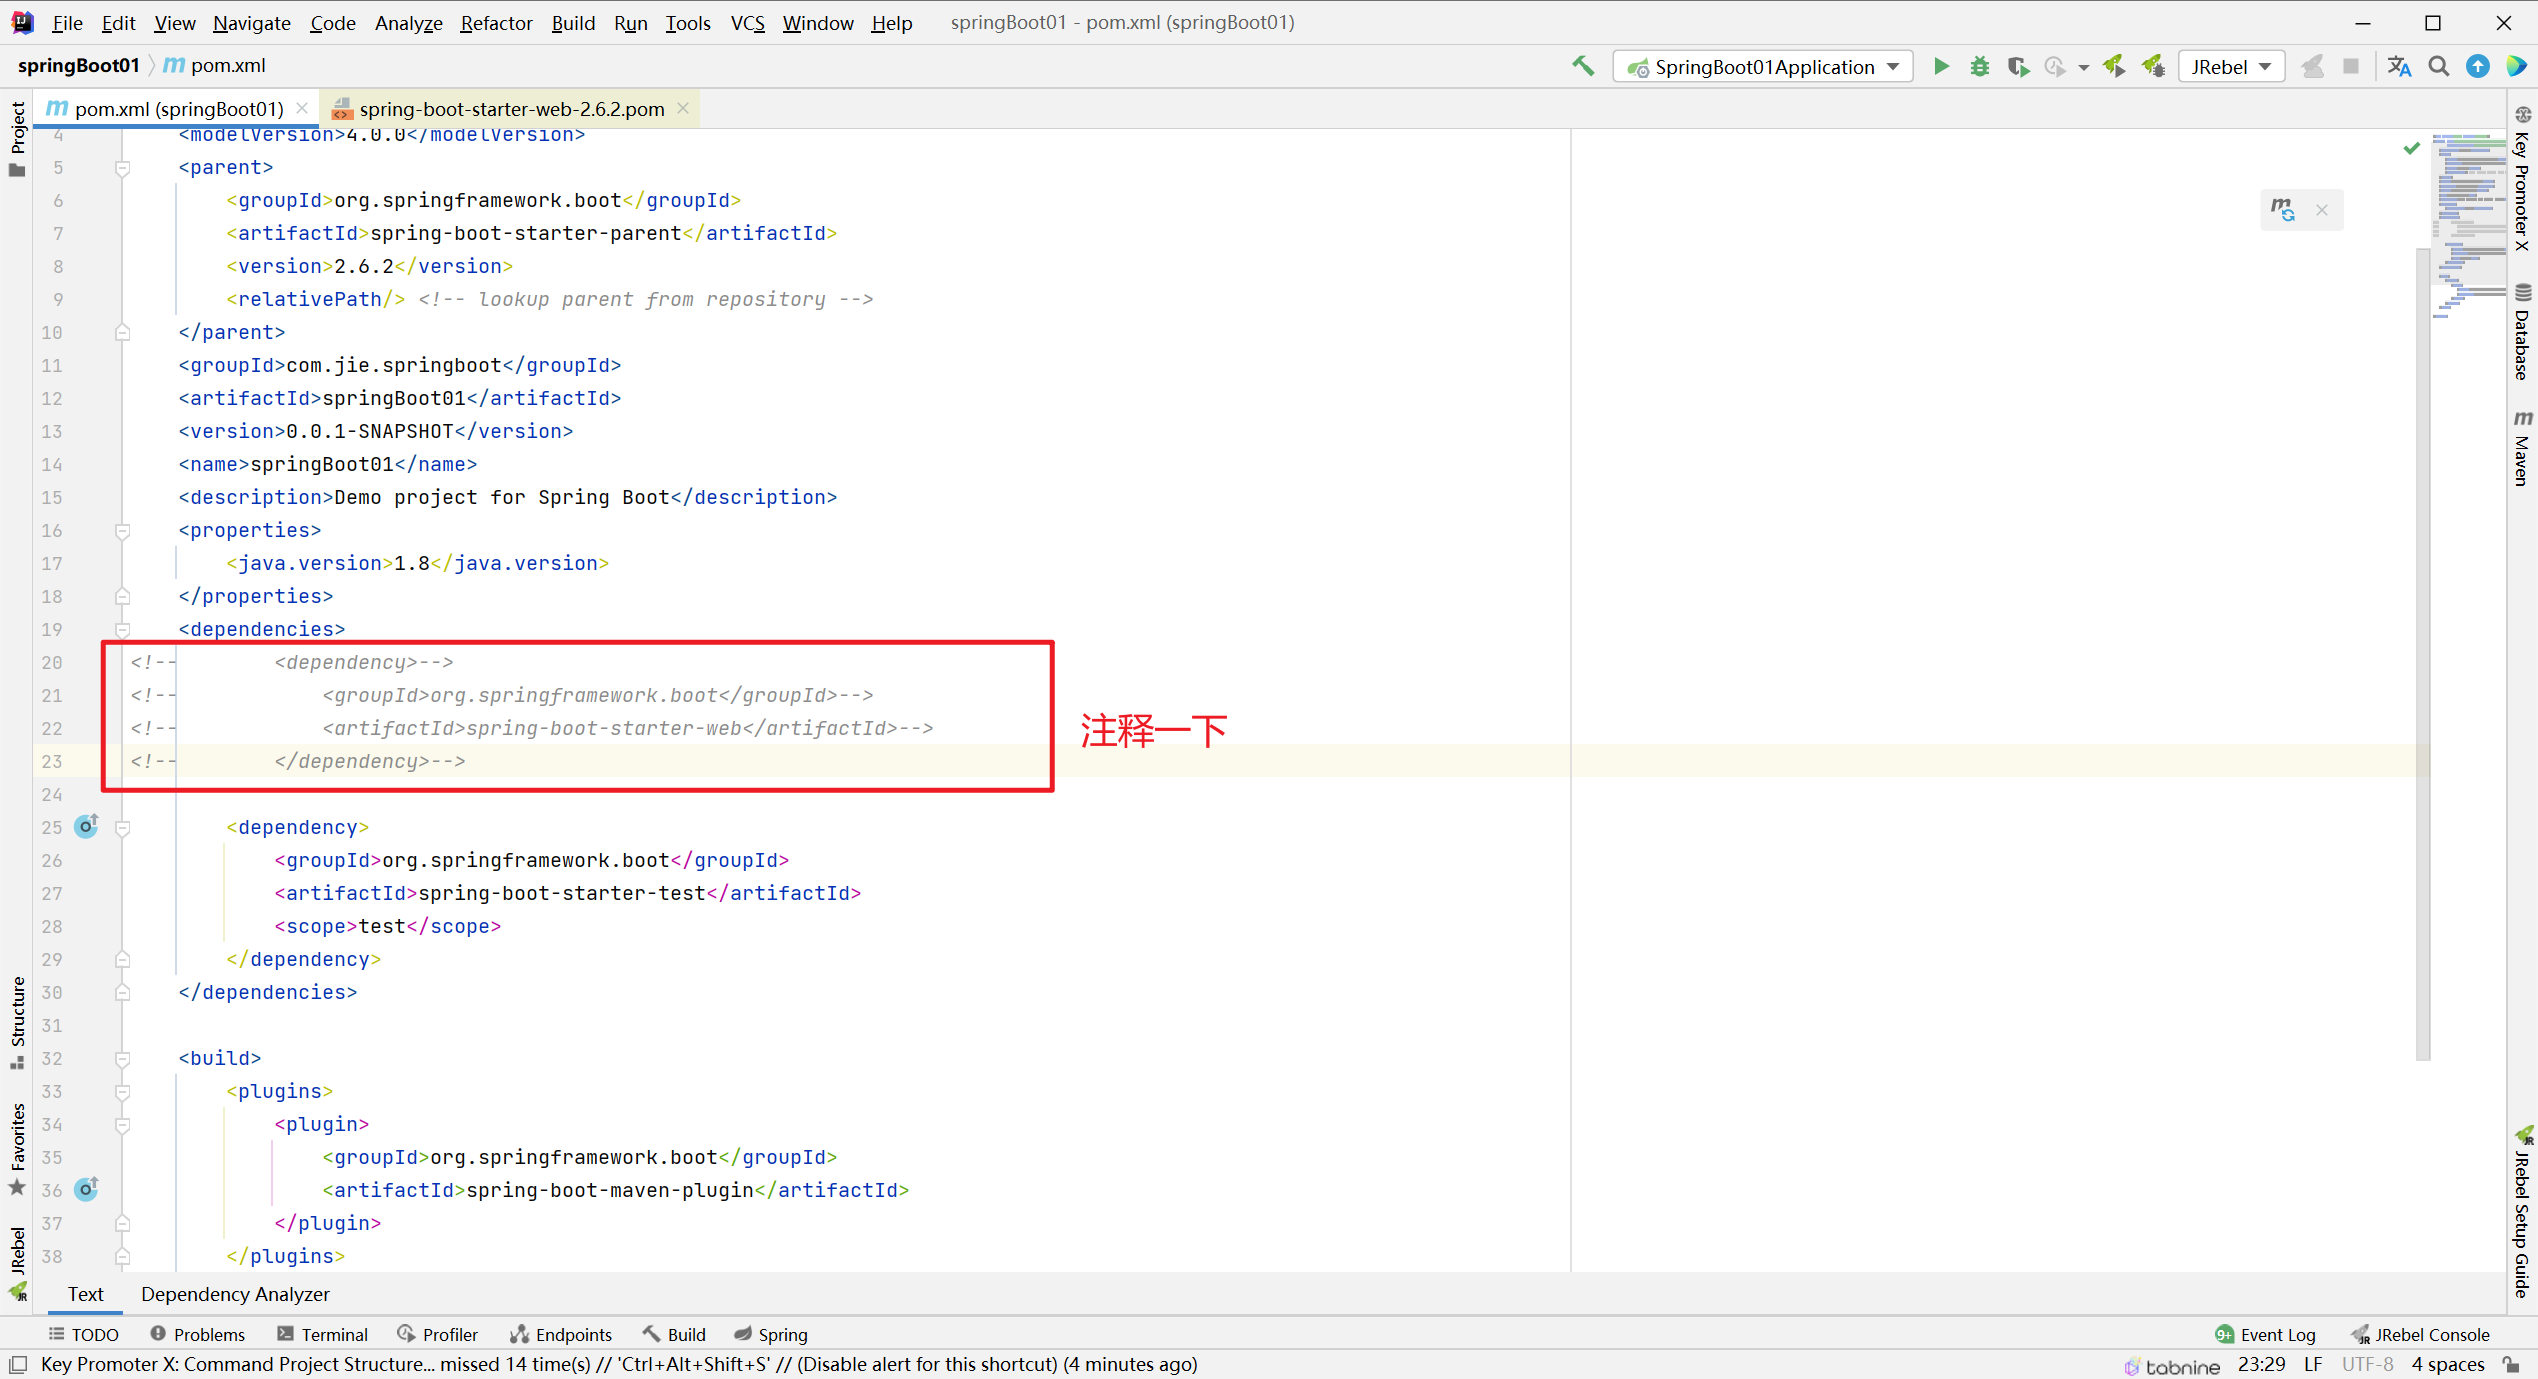Open the Database side panel

click(x=2522, y=332)
